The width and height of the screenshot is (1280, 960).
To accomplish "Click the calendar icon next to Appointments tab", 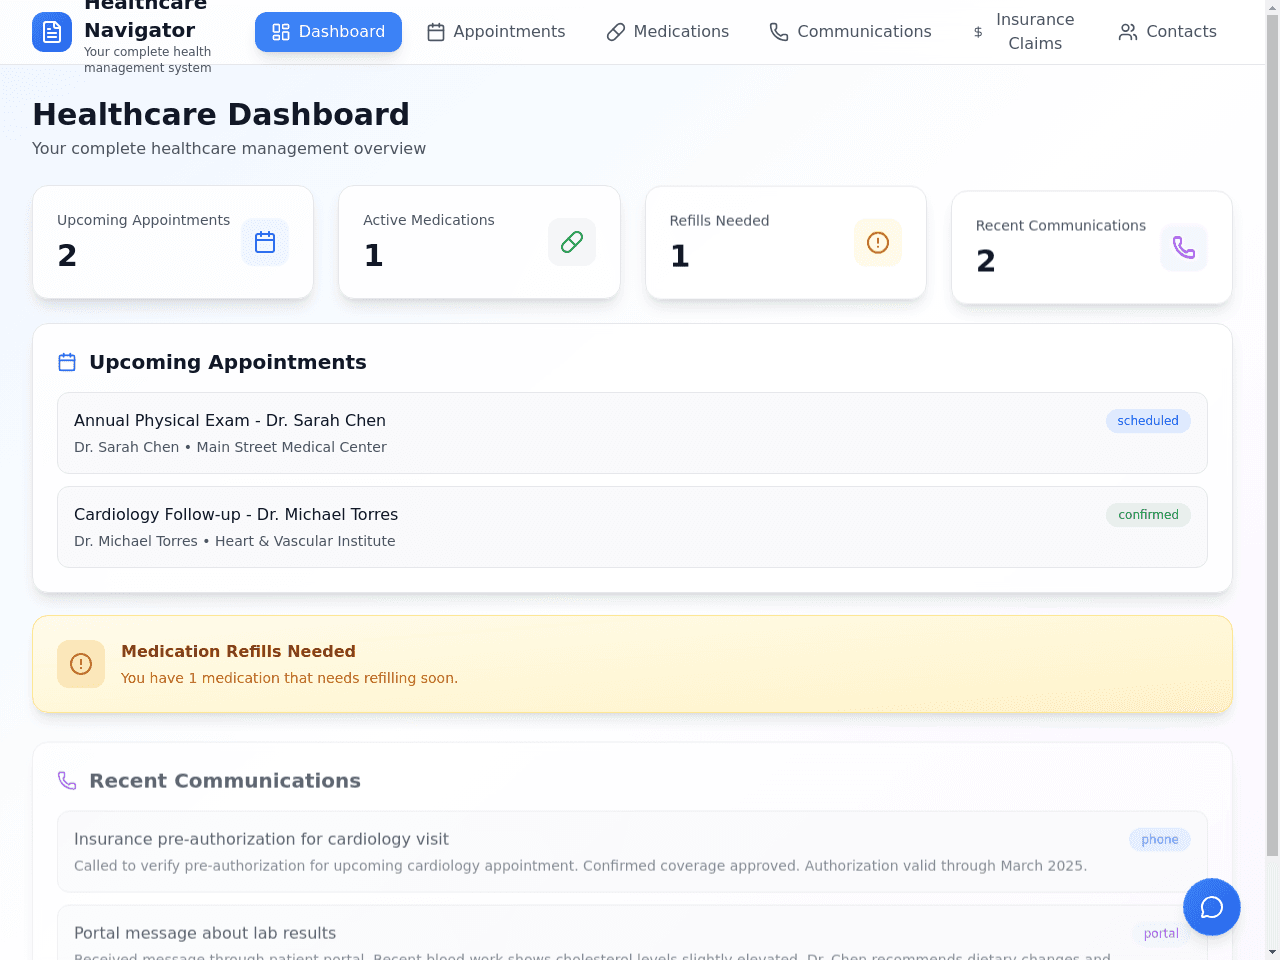I will (436, 32).
